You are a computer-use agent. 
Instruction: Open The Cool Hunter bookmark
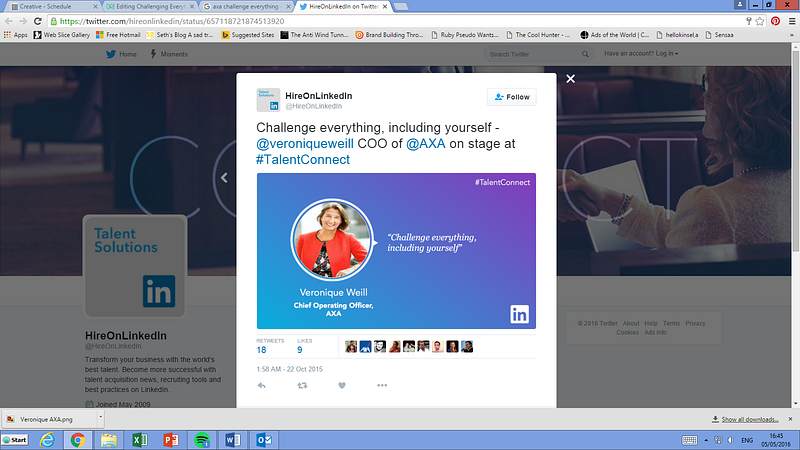pyautogui.click(x=538, y=35)
